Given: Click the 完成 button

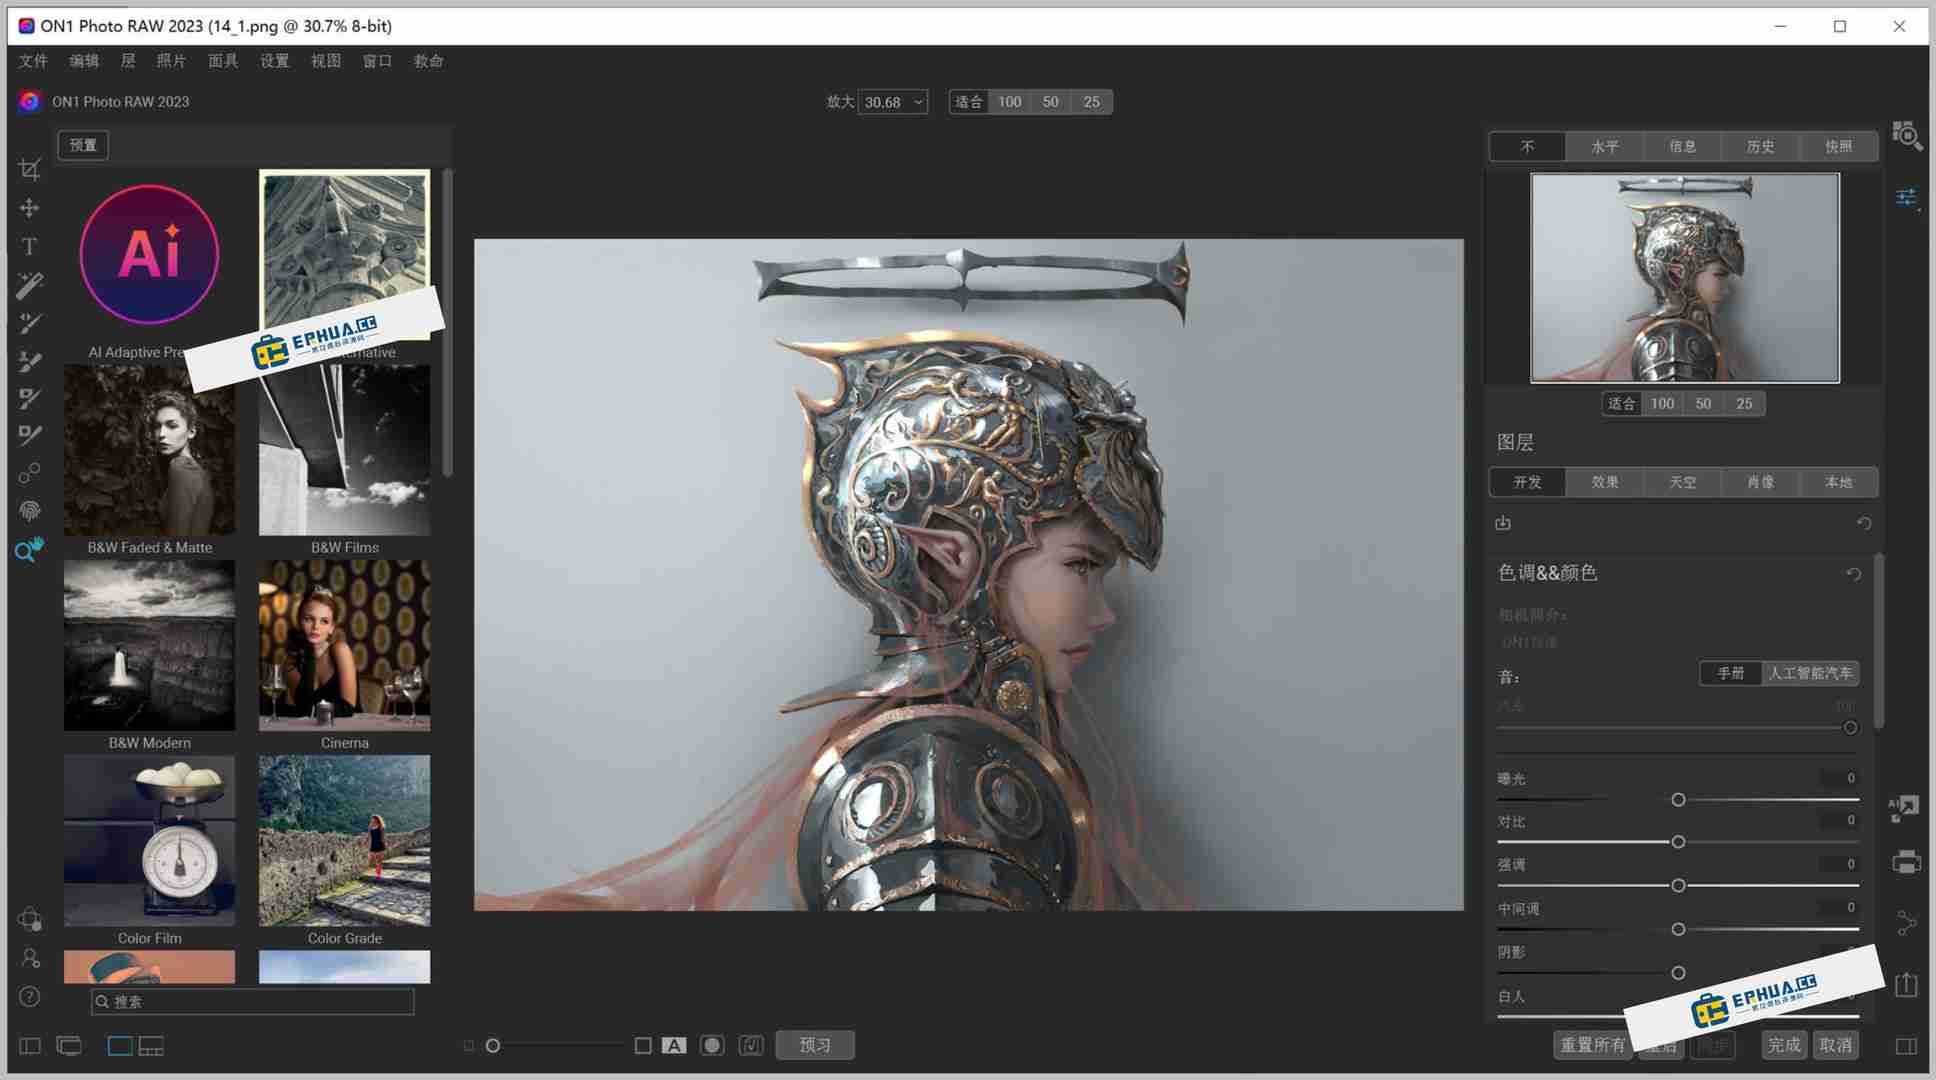Looking at the screenshot, I should 1784,1044.
